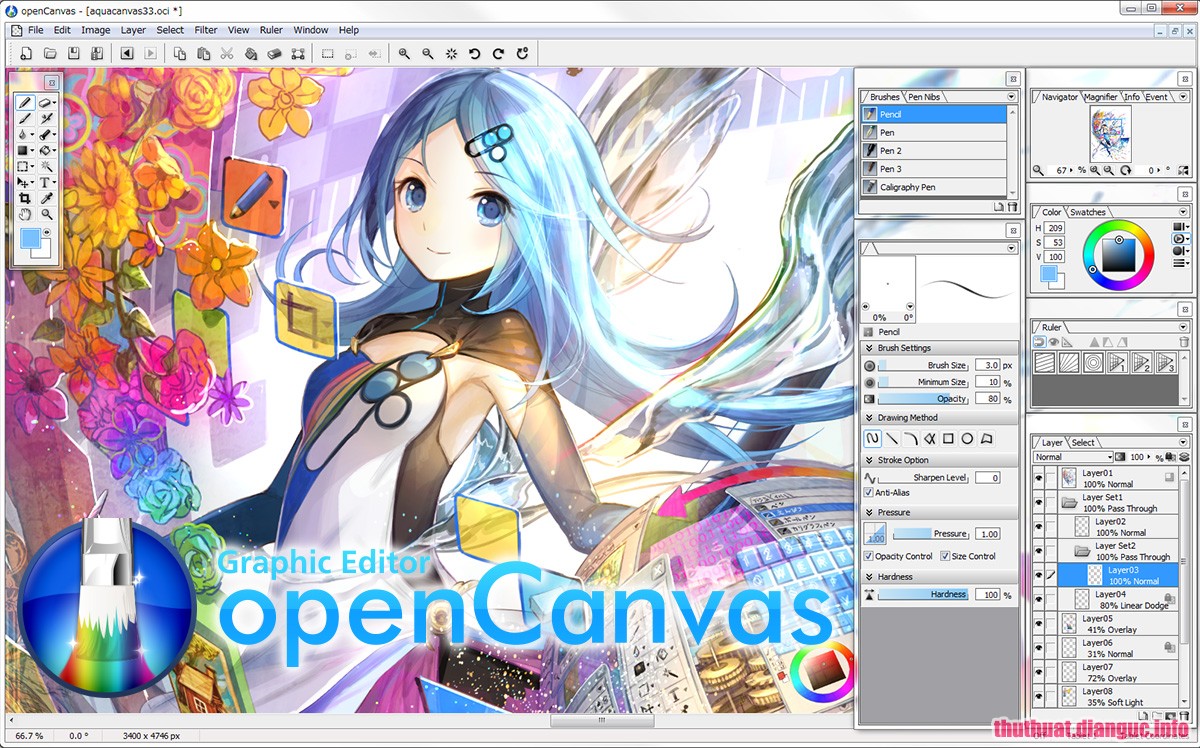The image size is (1200, 748).
Task: Select the Pencil tool in the toolbox
Action: click(x=25, y=102)
